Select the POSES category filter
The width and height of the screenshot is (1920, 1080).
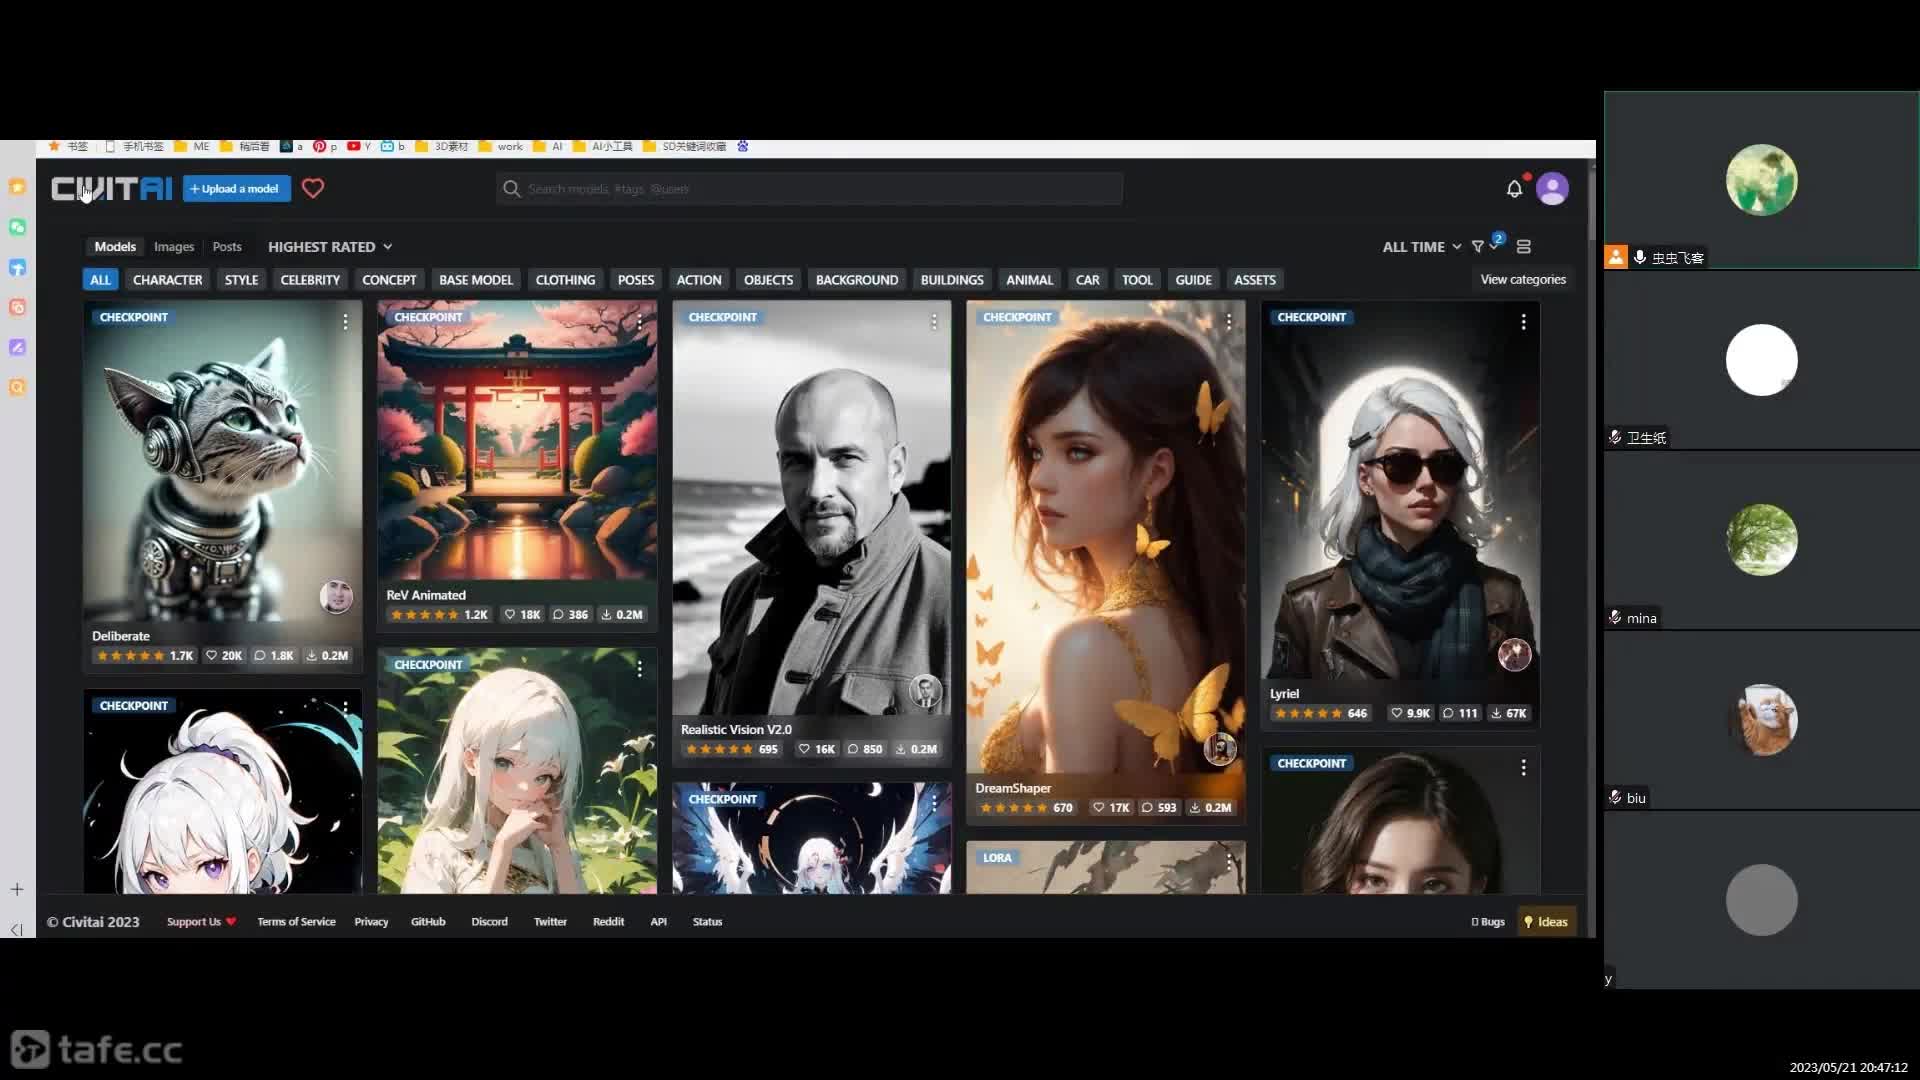636,280
